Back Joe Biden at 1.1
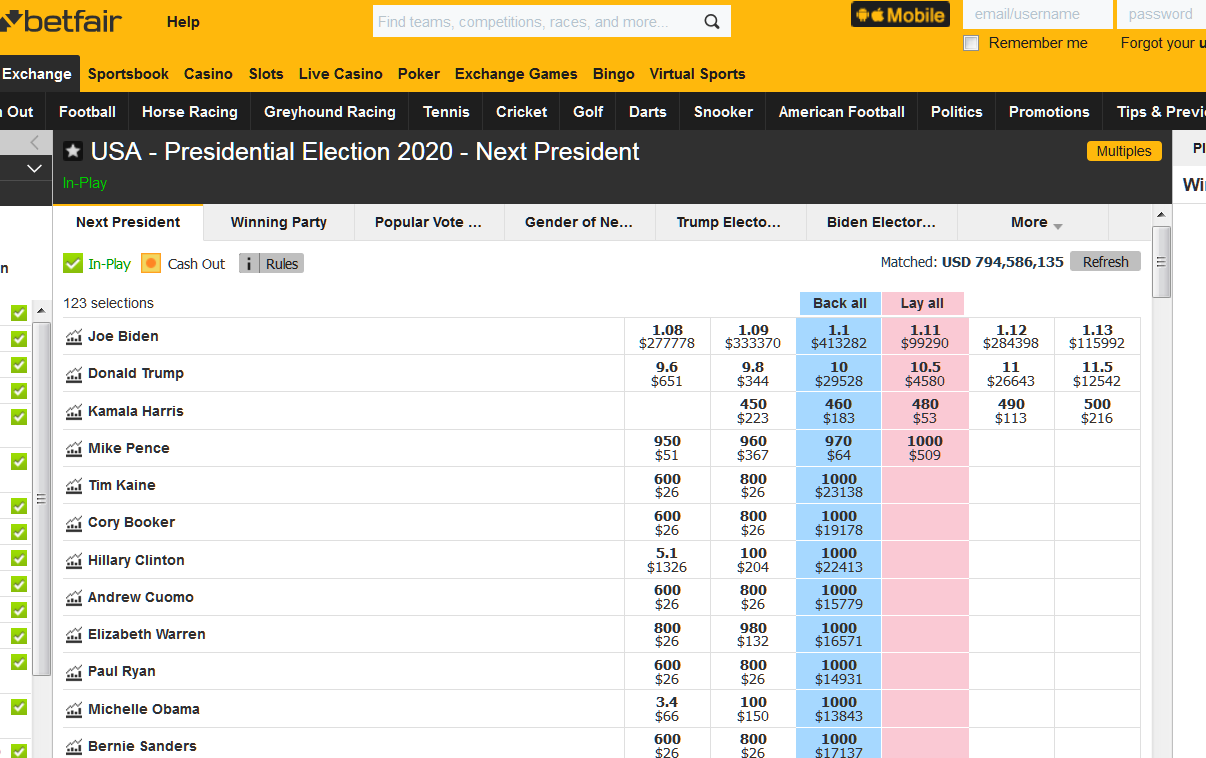This screenshot has height=758, width=1206. (839, 337)
